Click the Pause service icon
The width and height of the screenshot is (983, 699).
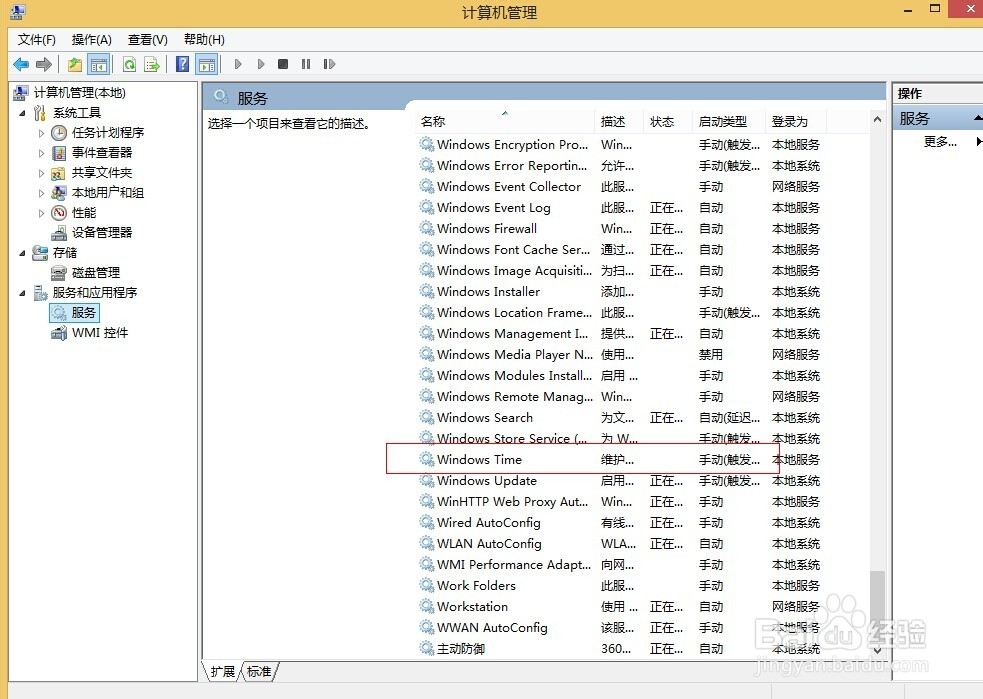click(x=306, y=64)
